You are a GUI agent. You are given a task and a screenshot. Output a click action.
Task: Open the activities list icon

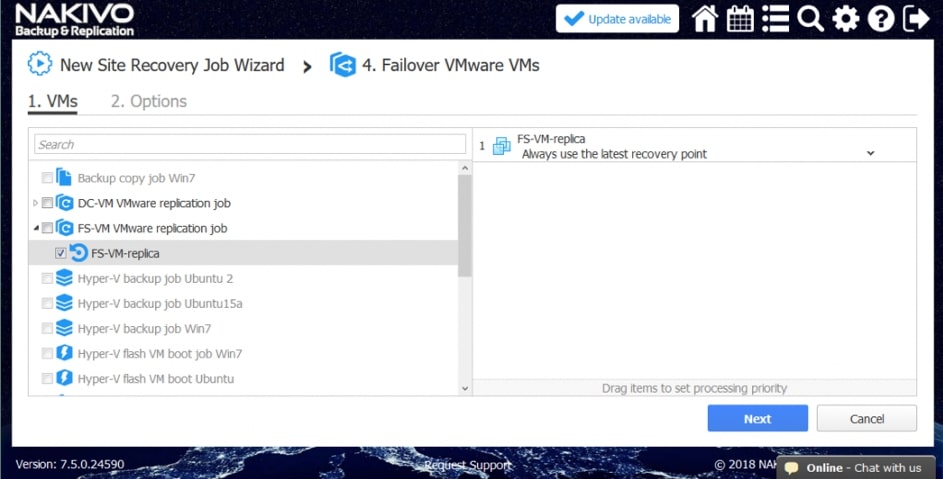(x=775, y=19)
